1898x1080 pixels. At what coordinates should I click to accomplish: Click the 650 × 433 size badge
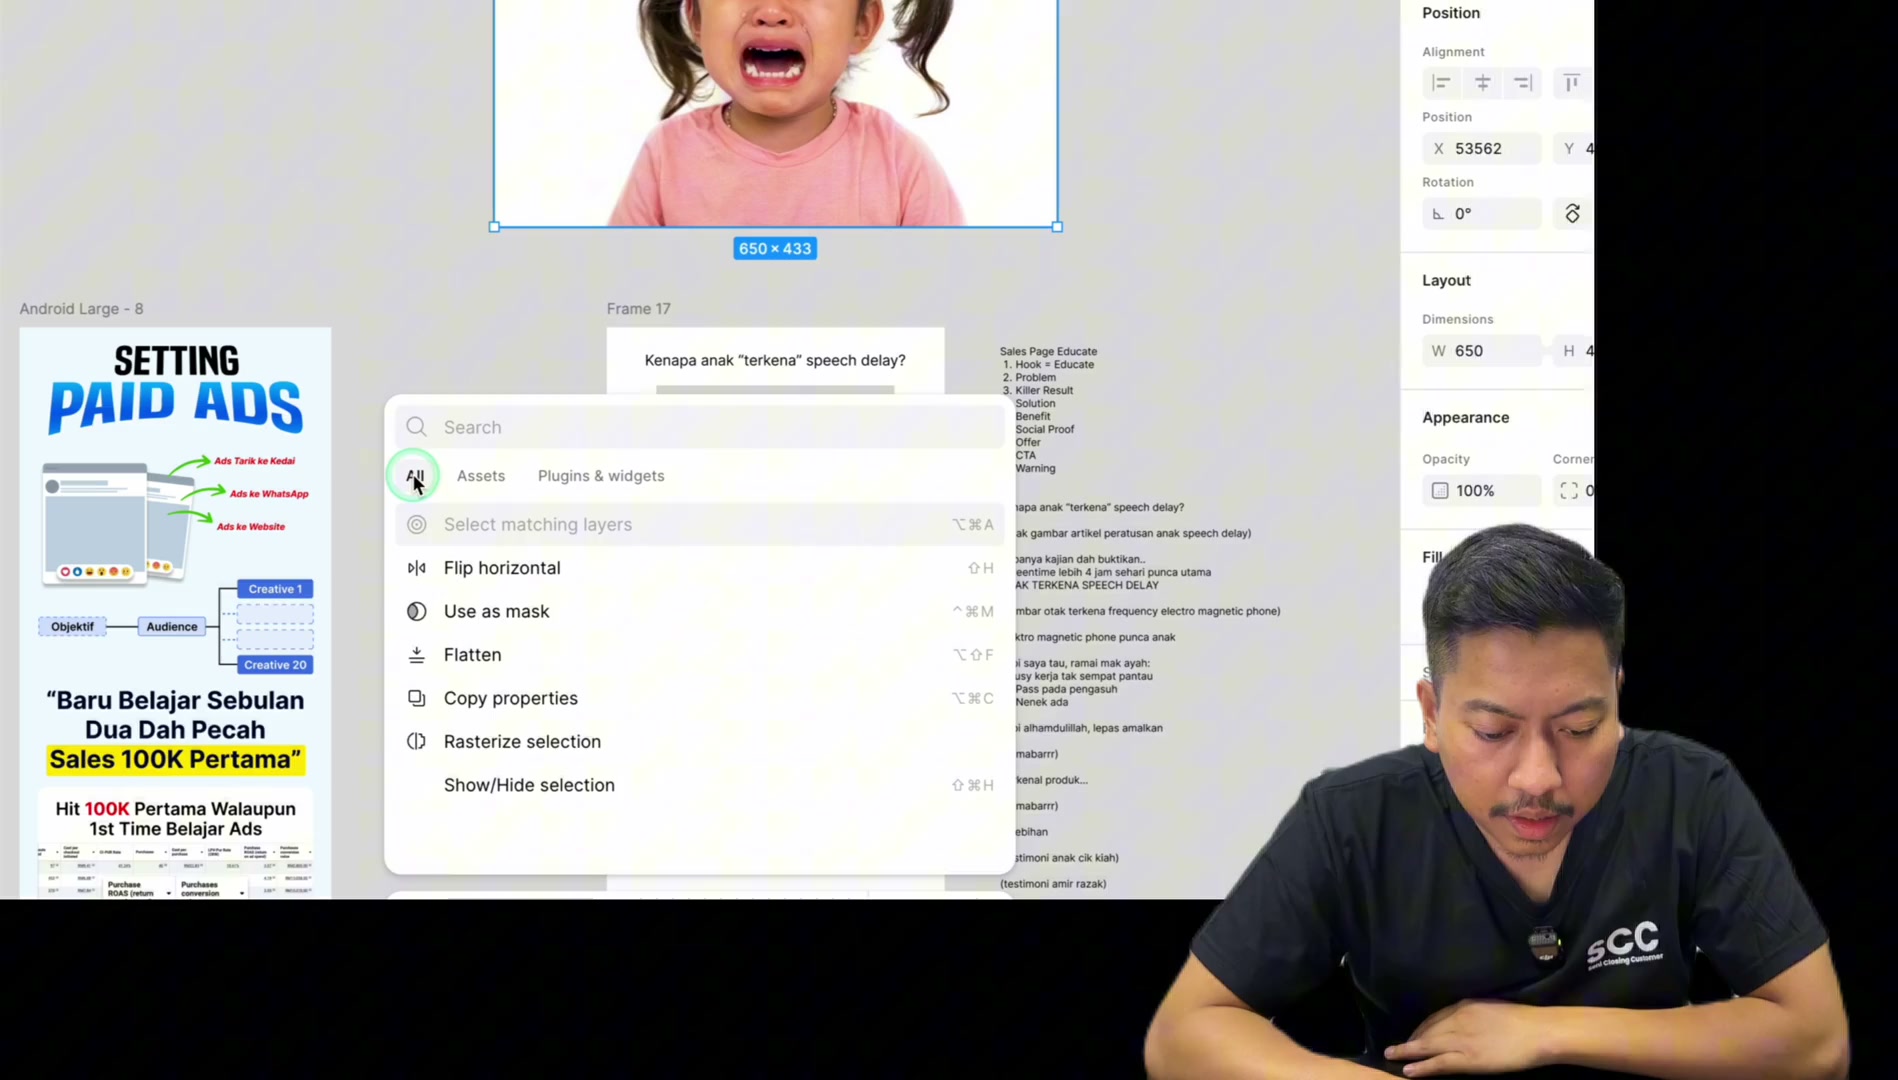tap(775, 249)
